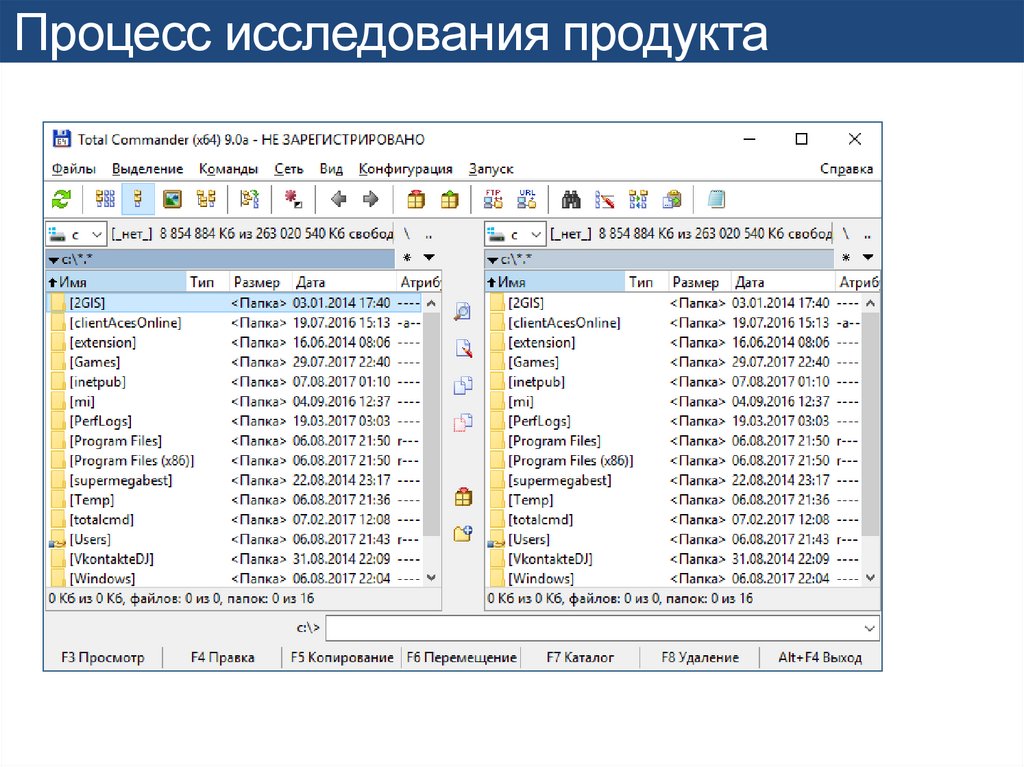The width and height of the screenshot is (1024, 767).
Task: Open the URL new FTP connection icon
Action: [526, 199]
